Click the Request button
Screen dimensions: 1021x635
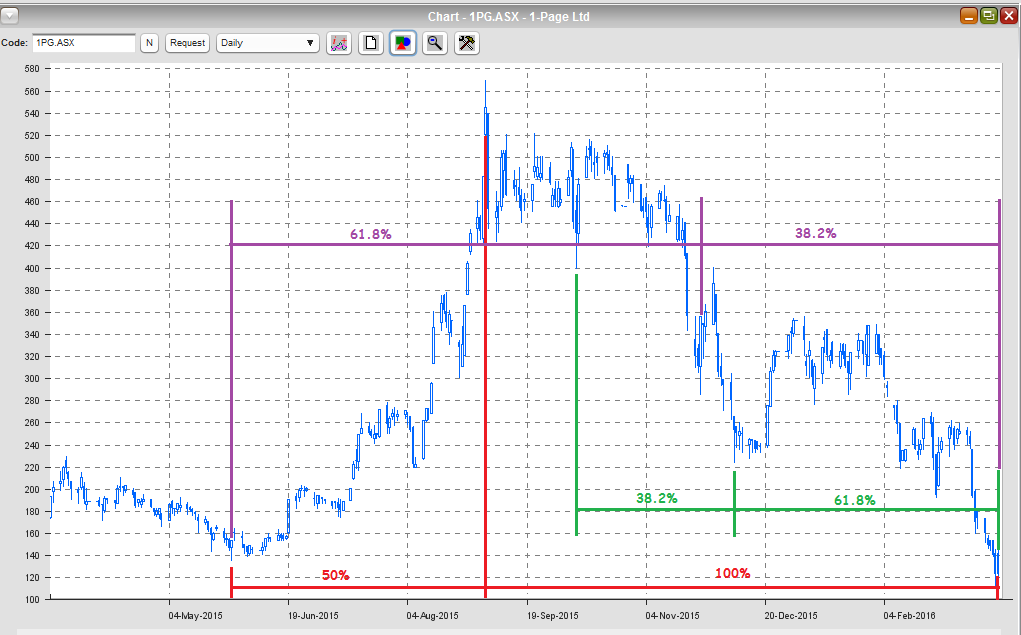click(187, 43)
